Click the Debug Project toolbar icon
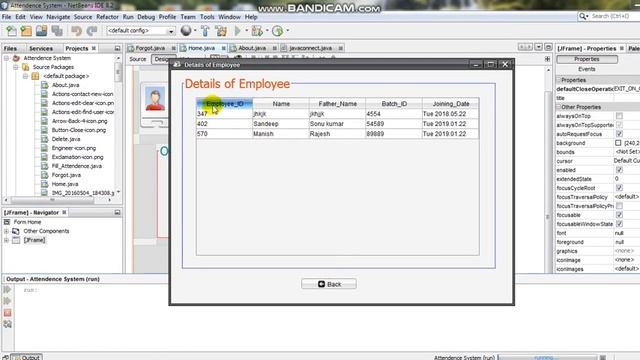The image size is (640, 360). [257, 31]
